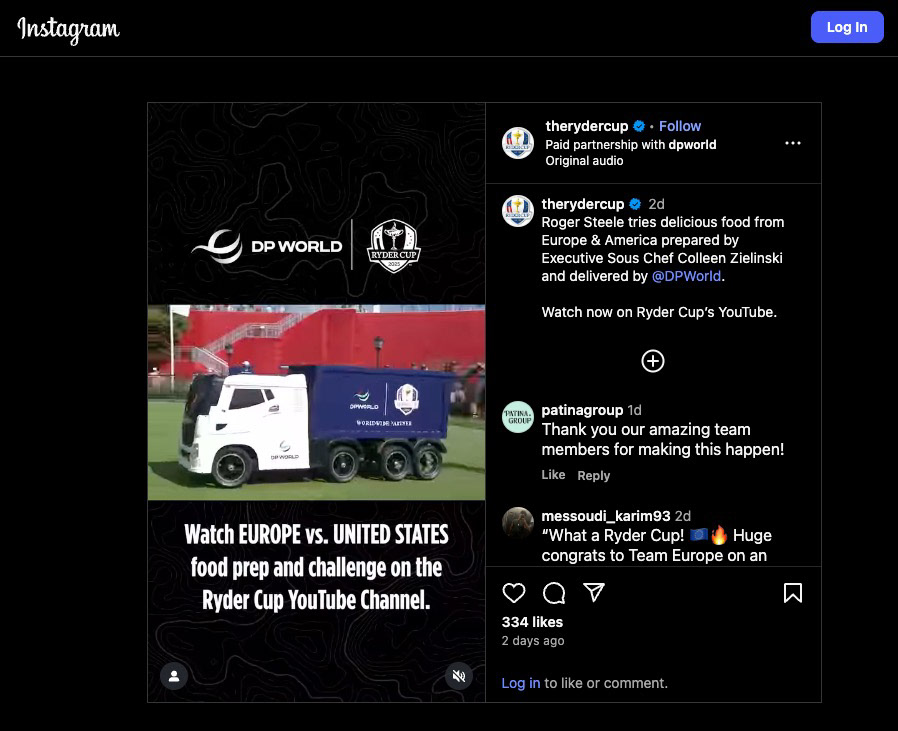
Task: Click the 2 days ago timestamp
Action: pyautogui.click(x=533, y=640)
